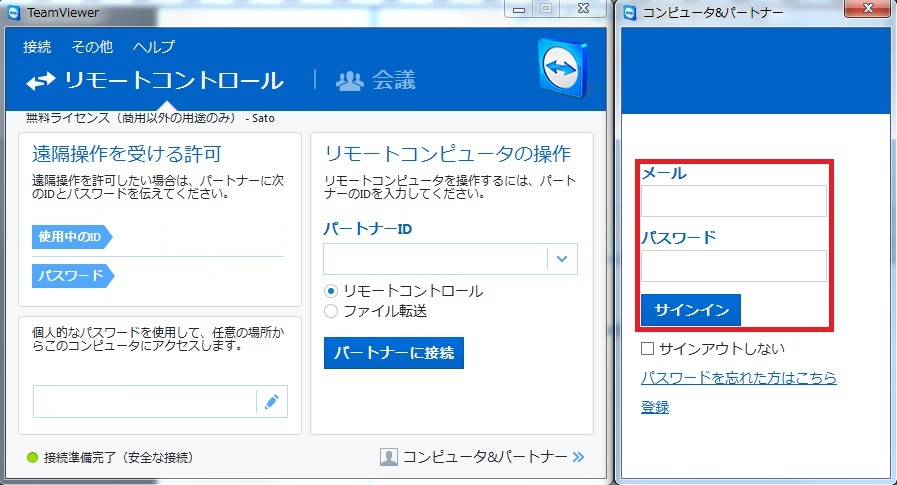Click the 使用中のID label tag
This screenshot has width=897, height=485.
72,237
